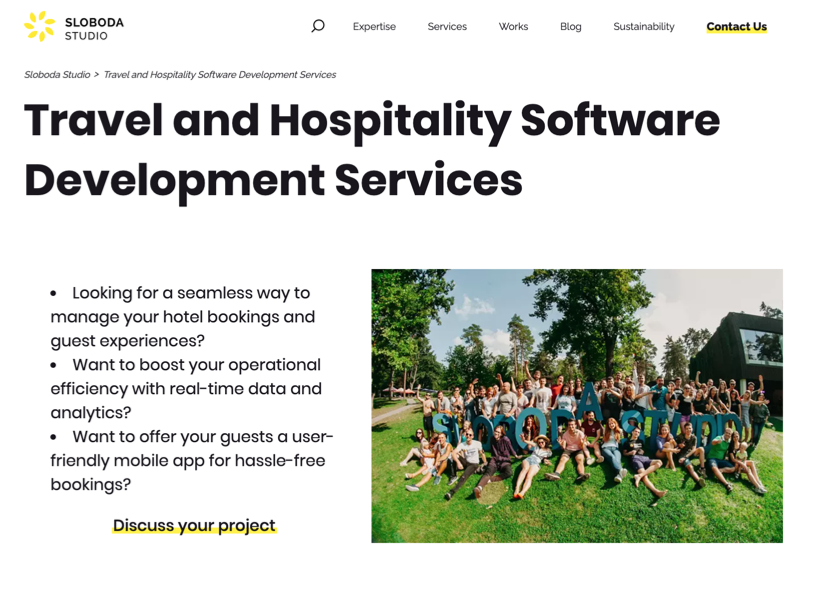Click the yellow starburst logo mark
The image size is (827, 589).
pos(38,24)
